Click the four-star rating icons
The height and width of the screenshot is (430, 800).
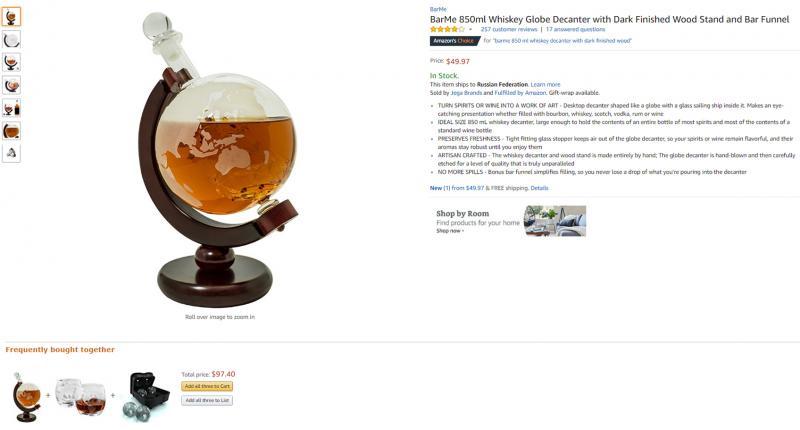point(447,30)
